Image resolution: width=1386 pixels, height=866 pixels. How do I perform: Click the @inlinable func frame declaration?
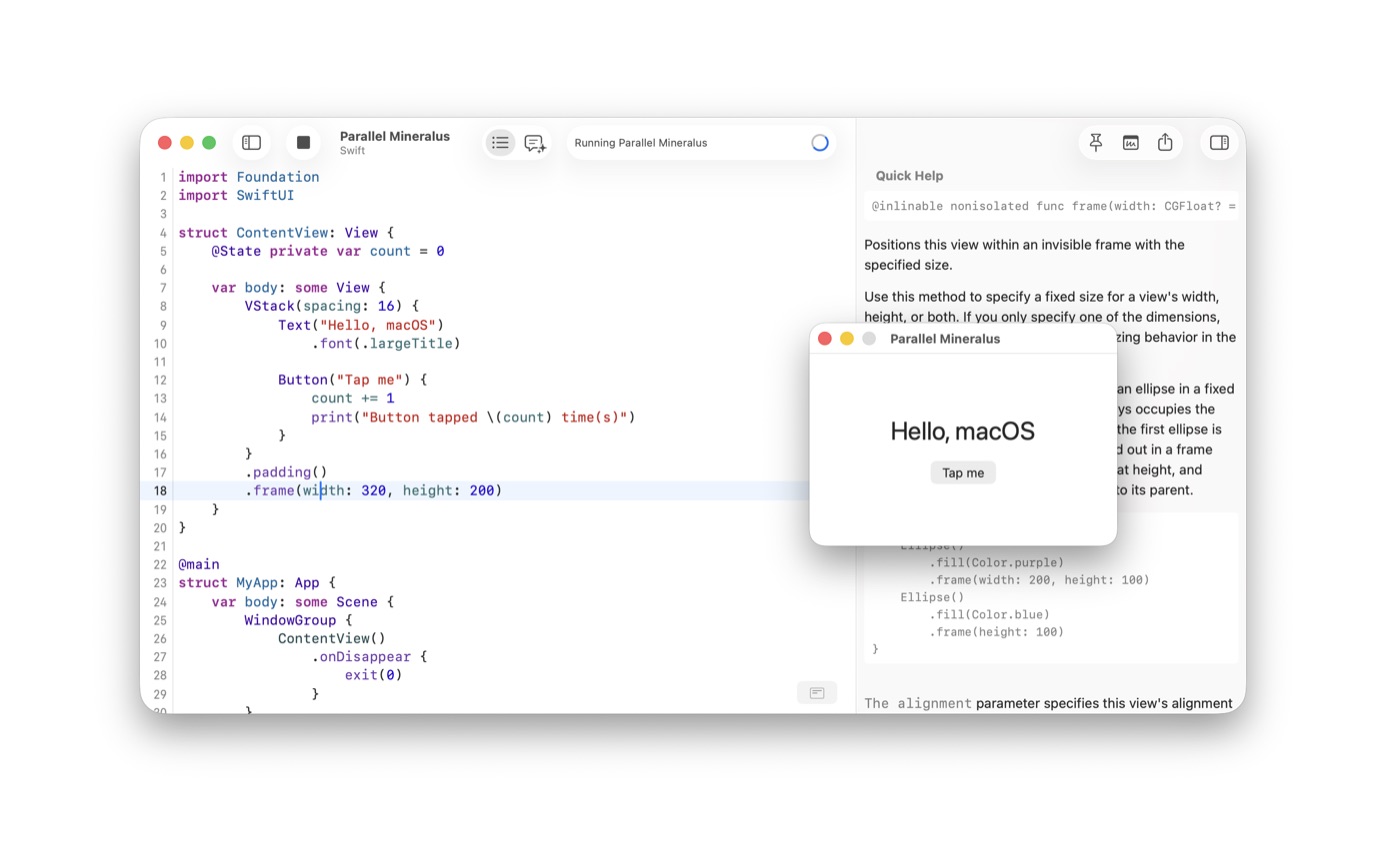1053,207
